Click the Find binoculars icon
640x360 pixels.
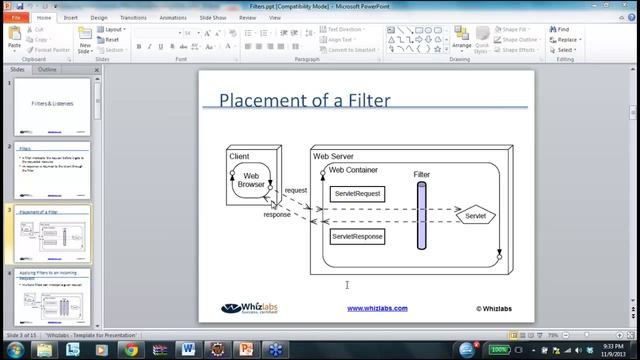pos(553,29)
